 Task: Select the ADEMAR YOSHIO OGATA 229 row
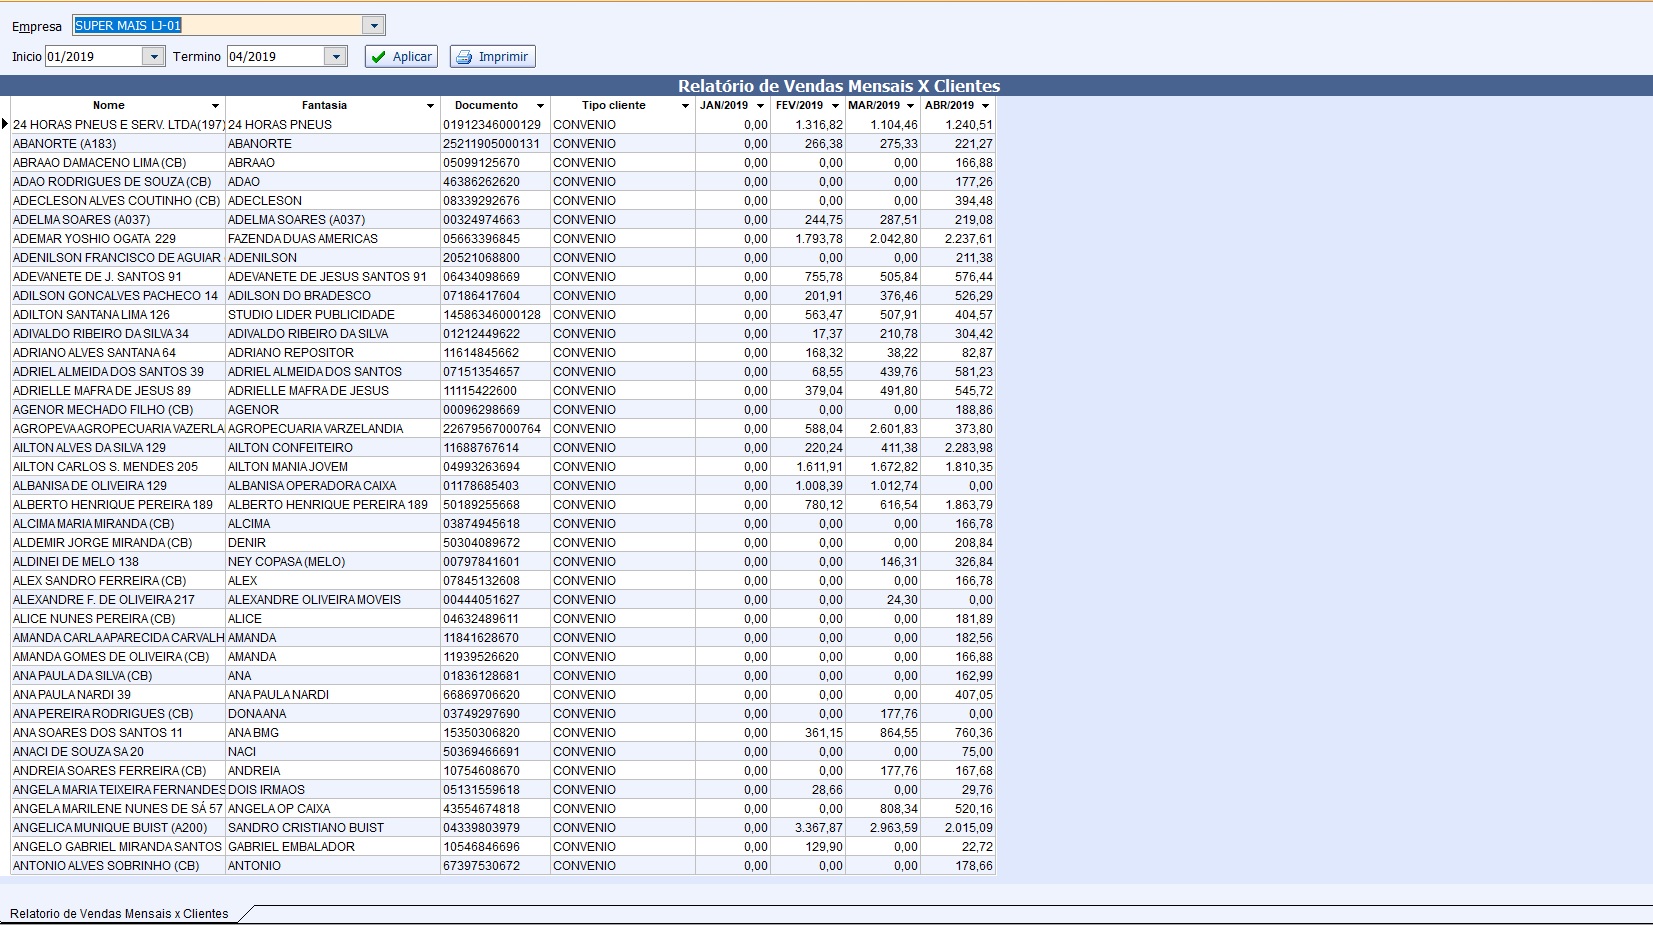point(94,239)
